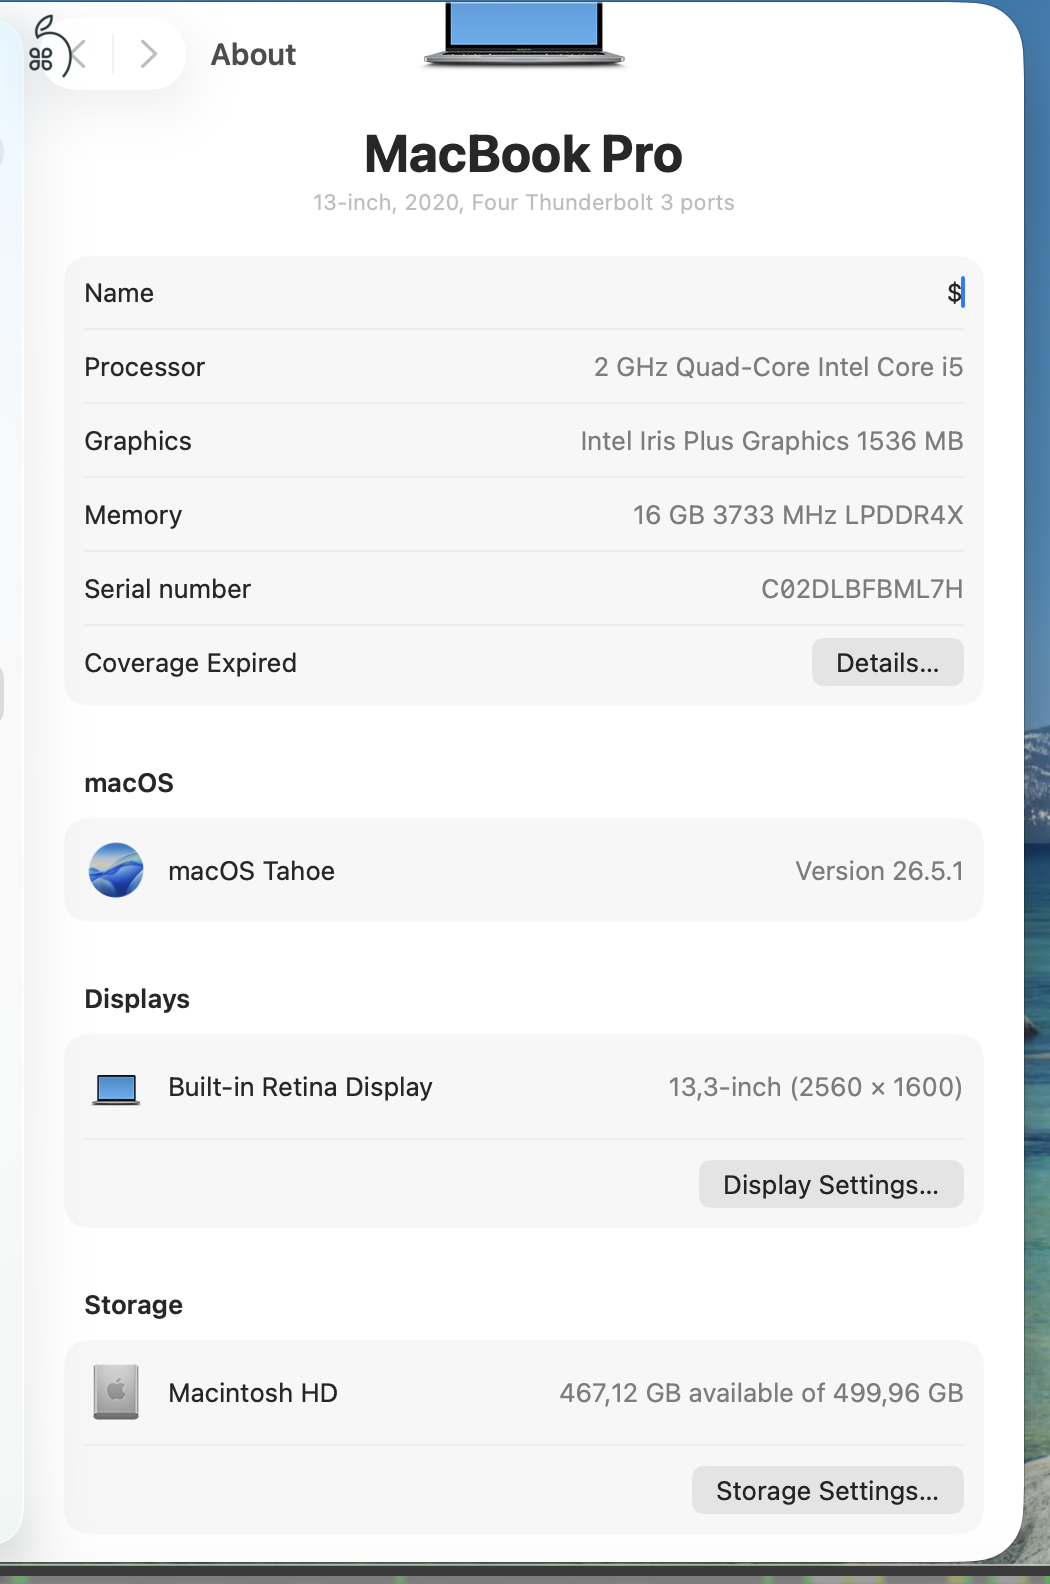Click the 'Serial number' row label
The width and height of the screenshot is (1050, 1584).
click(x=167, y=589)
